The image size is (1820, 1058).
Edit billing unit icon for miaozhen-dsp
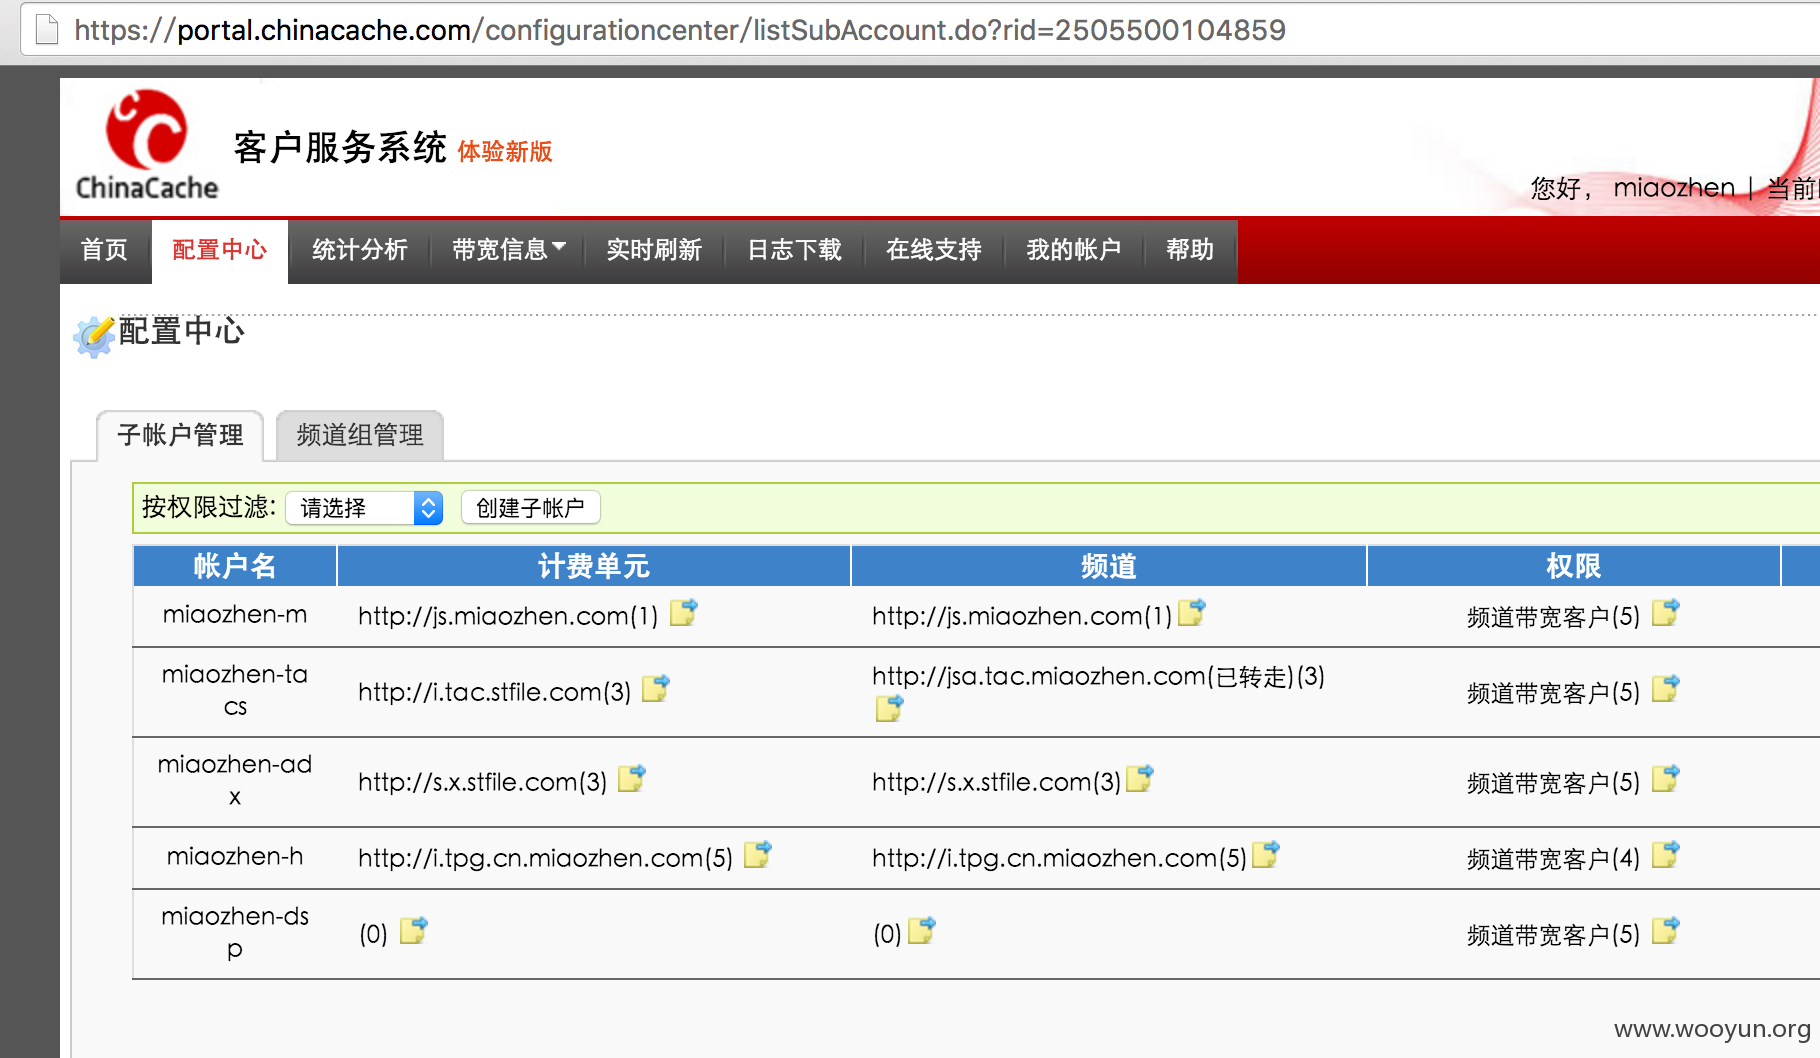(x=414, y=930)
